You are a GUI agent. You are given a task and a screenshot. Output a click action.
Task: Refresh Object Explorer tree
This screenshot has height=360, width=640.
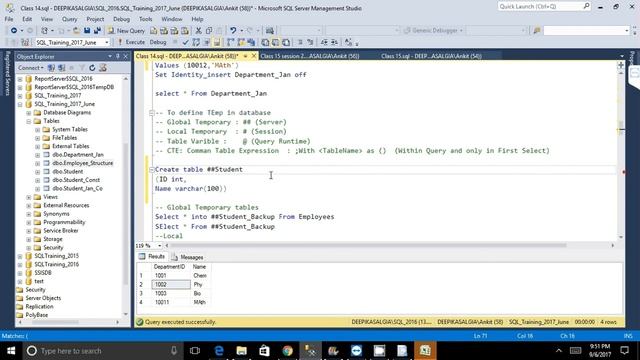(x=92, y=68)
